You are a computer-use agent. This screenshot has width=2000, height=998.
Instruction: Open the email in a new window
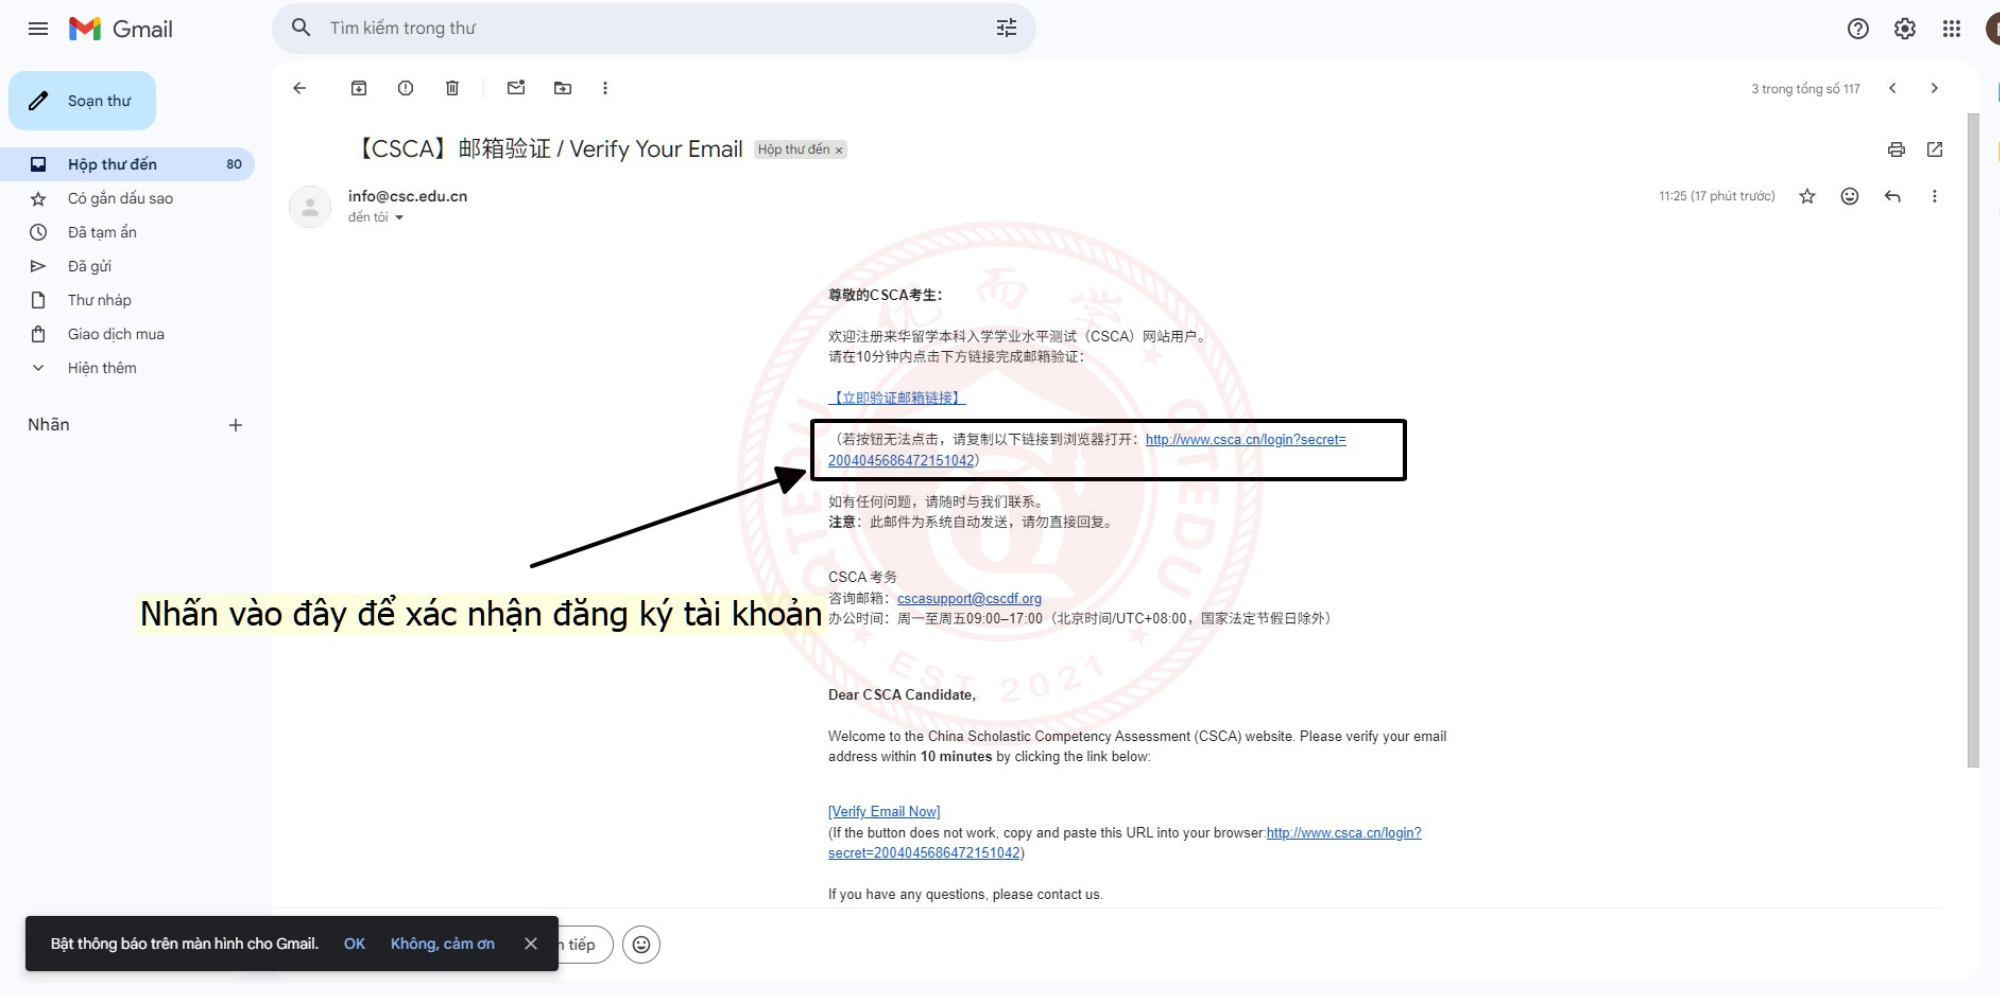tap(1935, 150)
